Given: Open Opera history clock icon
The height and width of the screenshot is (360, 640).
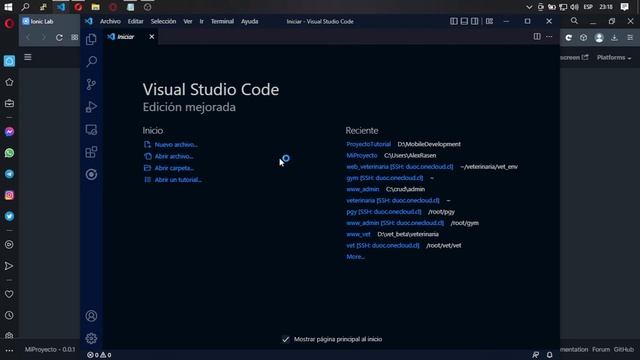Looking at the screenshot, I should pyautogui.click(x=9, y=316).
